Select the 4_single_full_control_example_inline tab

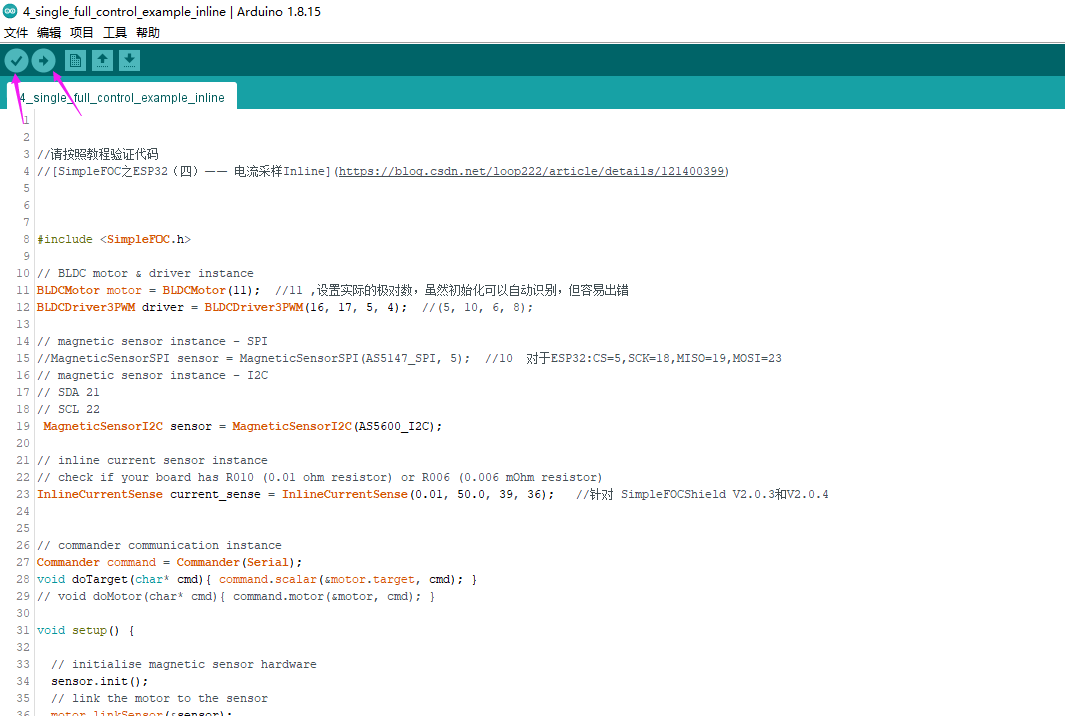coord(120,97)
